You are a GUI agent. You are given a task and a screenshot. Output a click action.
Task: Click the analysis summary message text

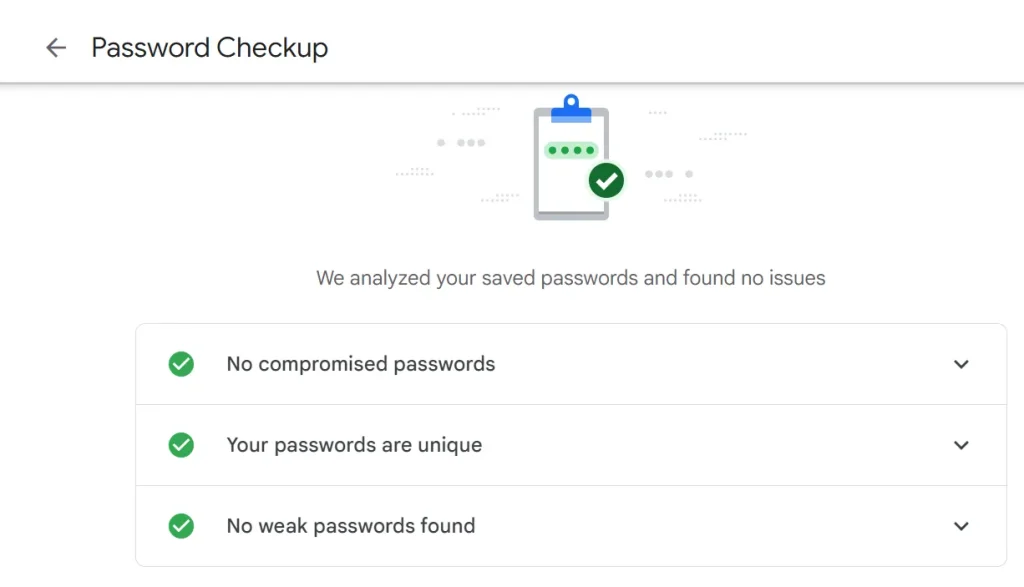point(570,278)
